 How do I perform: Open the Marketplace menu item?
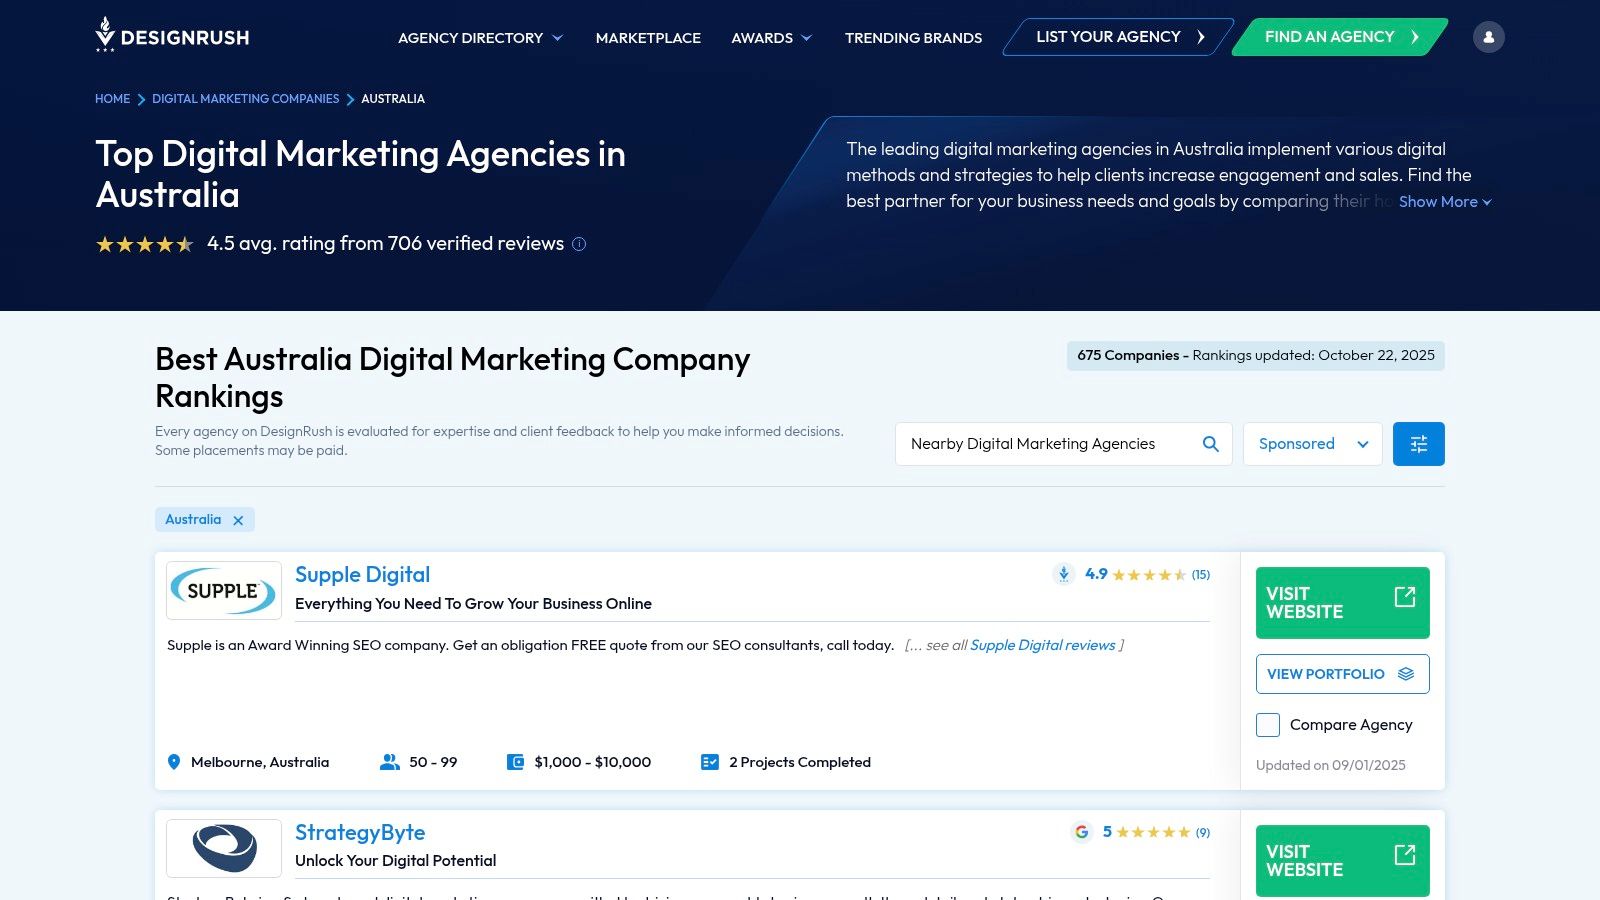648,38
